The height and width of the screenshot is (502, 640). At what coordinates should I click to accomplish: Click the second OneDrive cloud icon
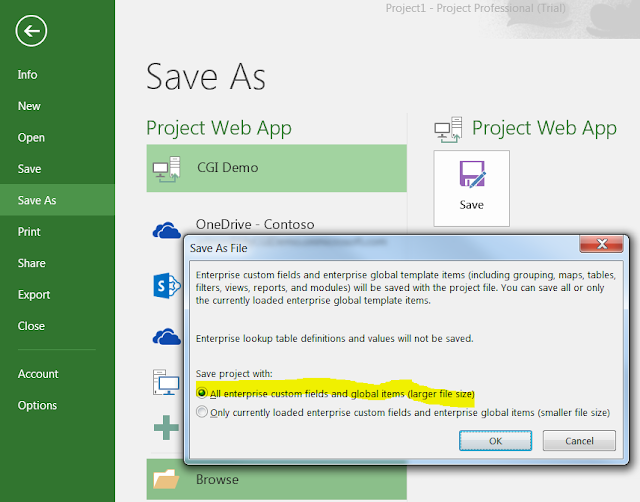(167, 337)
